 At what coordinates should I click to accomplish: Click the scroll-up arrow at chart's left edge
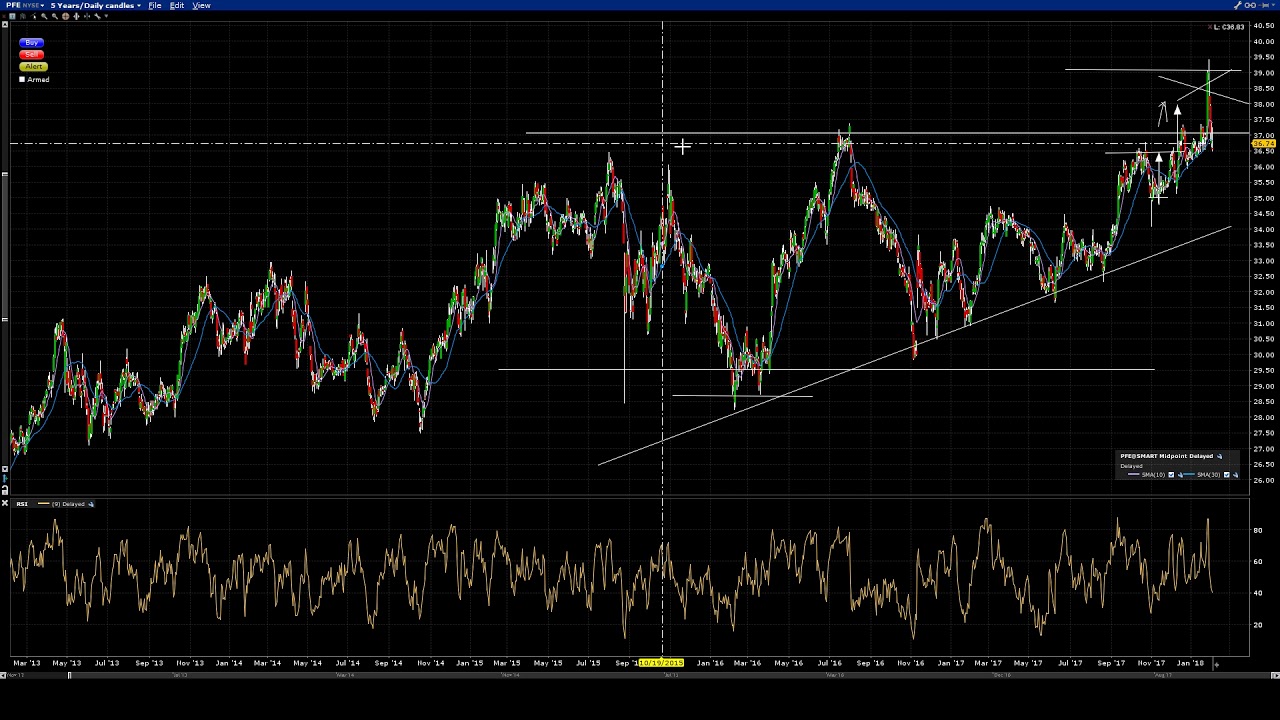click(5, 26)
